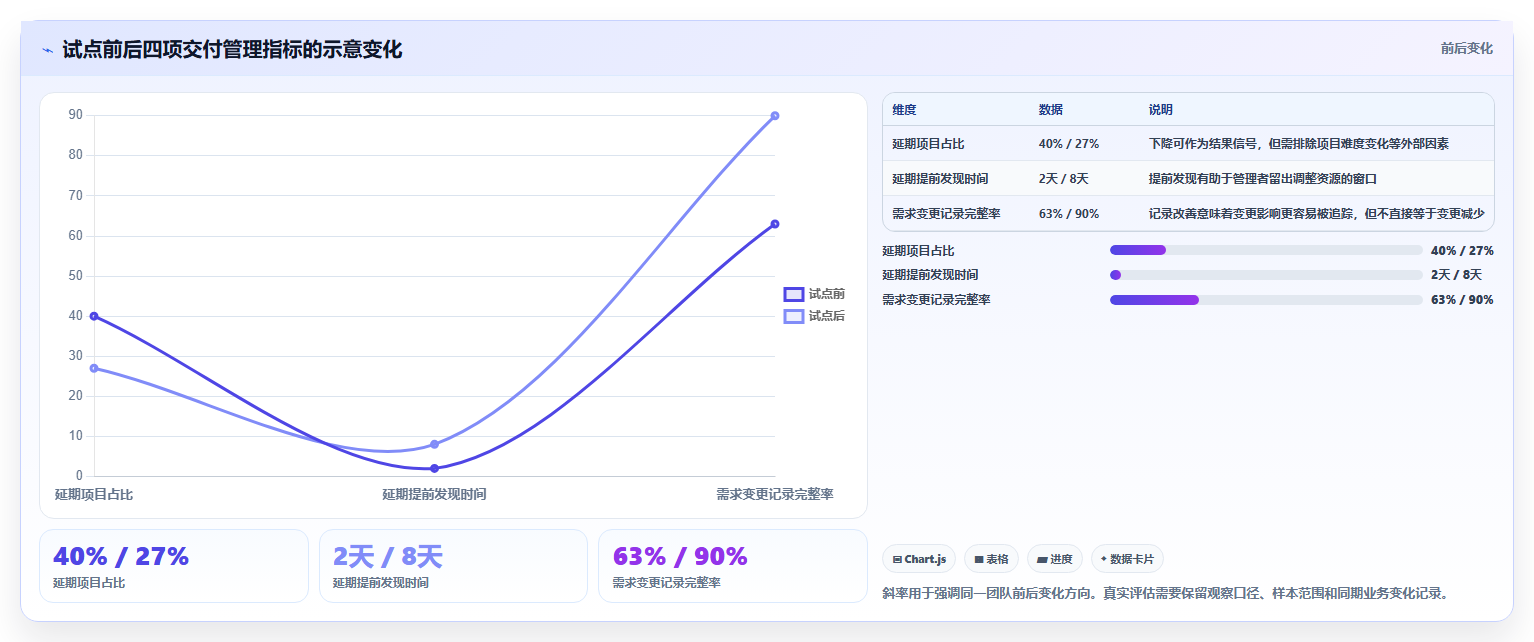Click the star icon inside 数据卡片 chip
This screenshot has width=1534, height=642.
tap(1104, 559)
